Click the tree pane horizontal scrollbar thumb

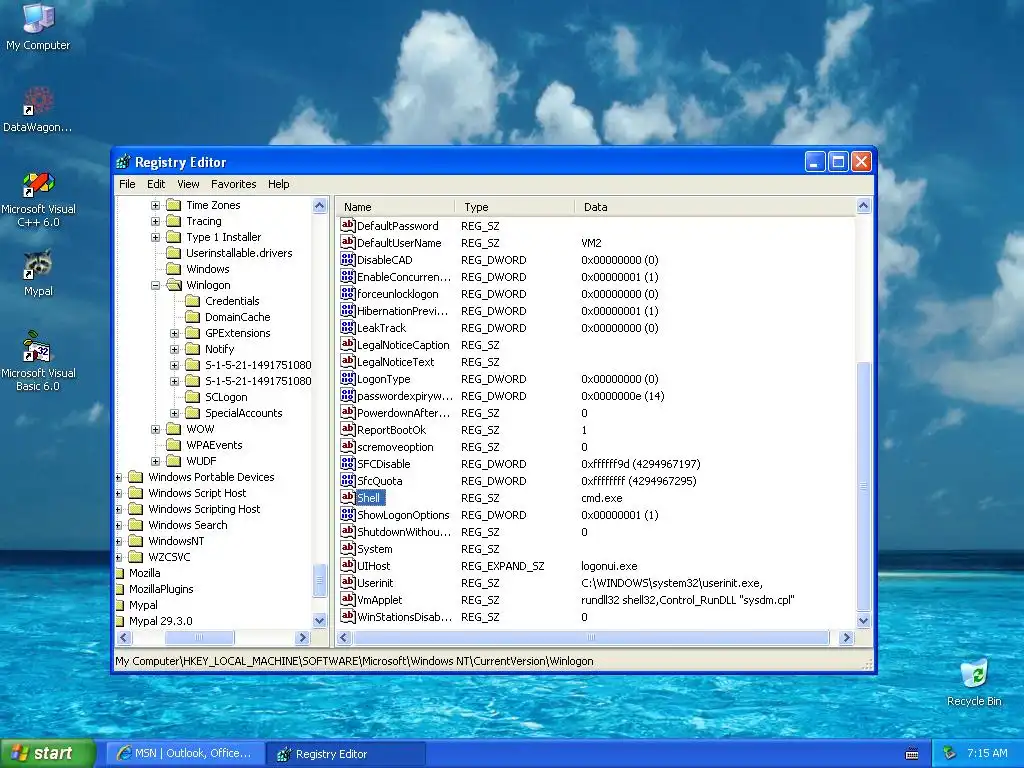tap(199, 637)
